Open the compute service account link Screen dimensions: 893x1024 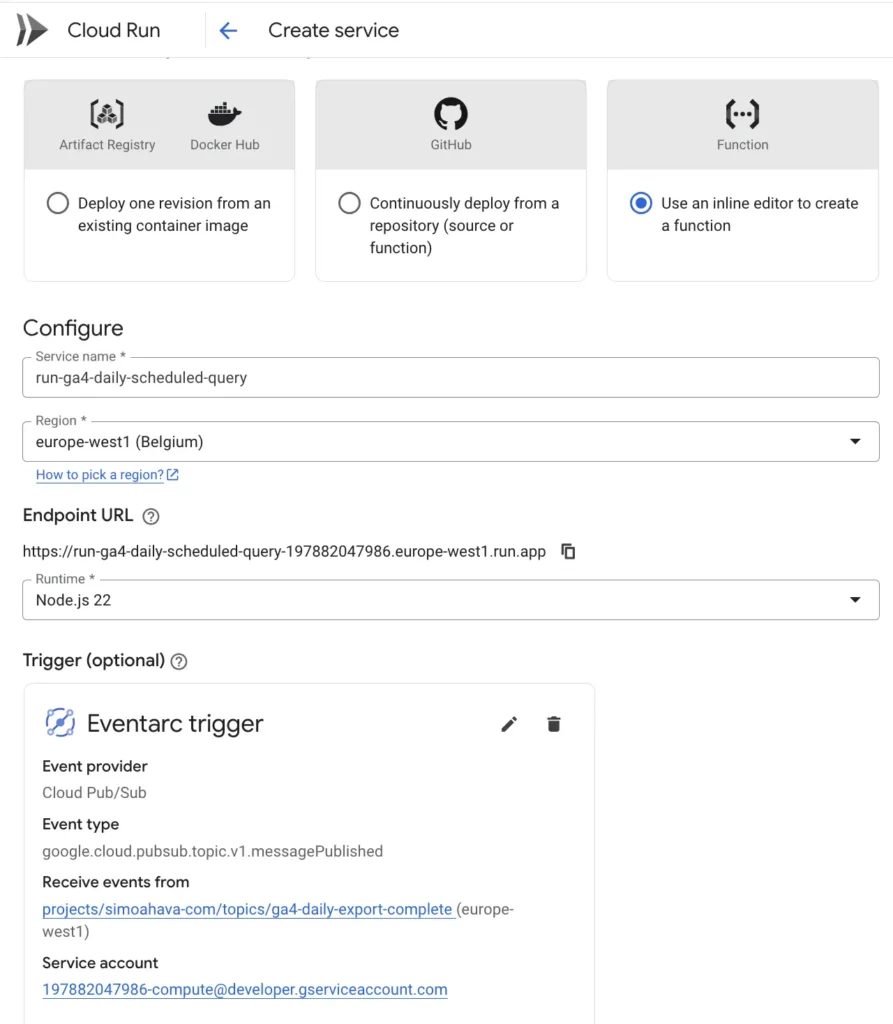click(245, 990)
